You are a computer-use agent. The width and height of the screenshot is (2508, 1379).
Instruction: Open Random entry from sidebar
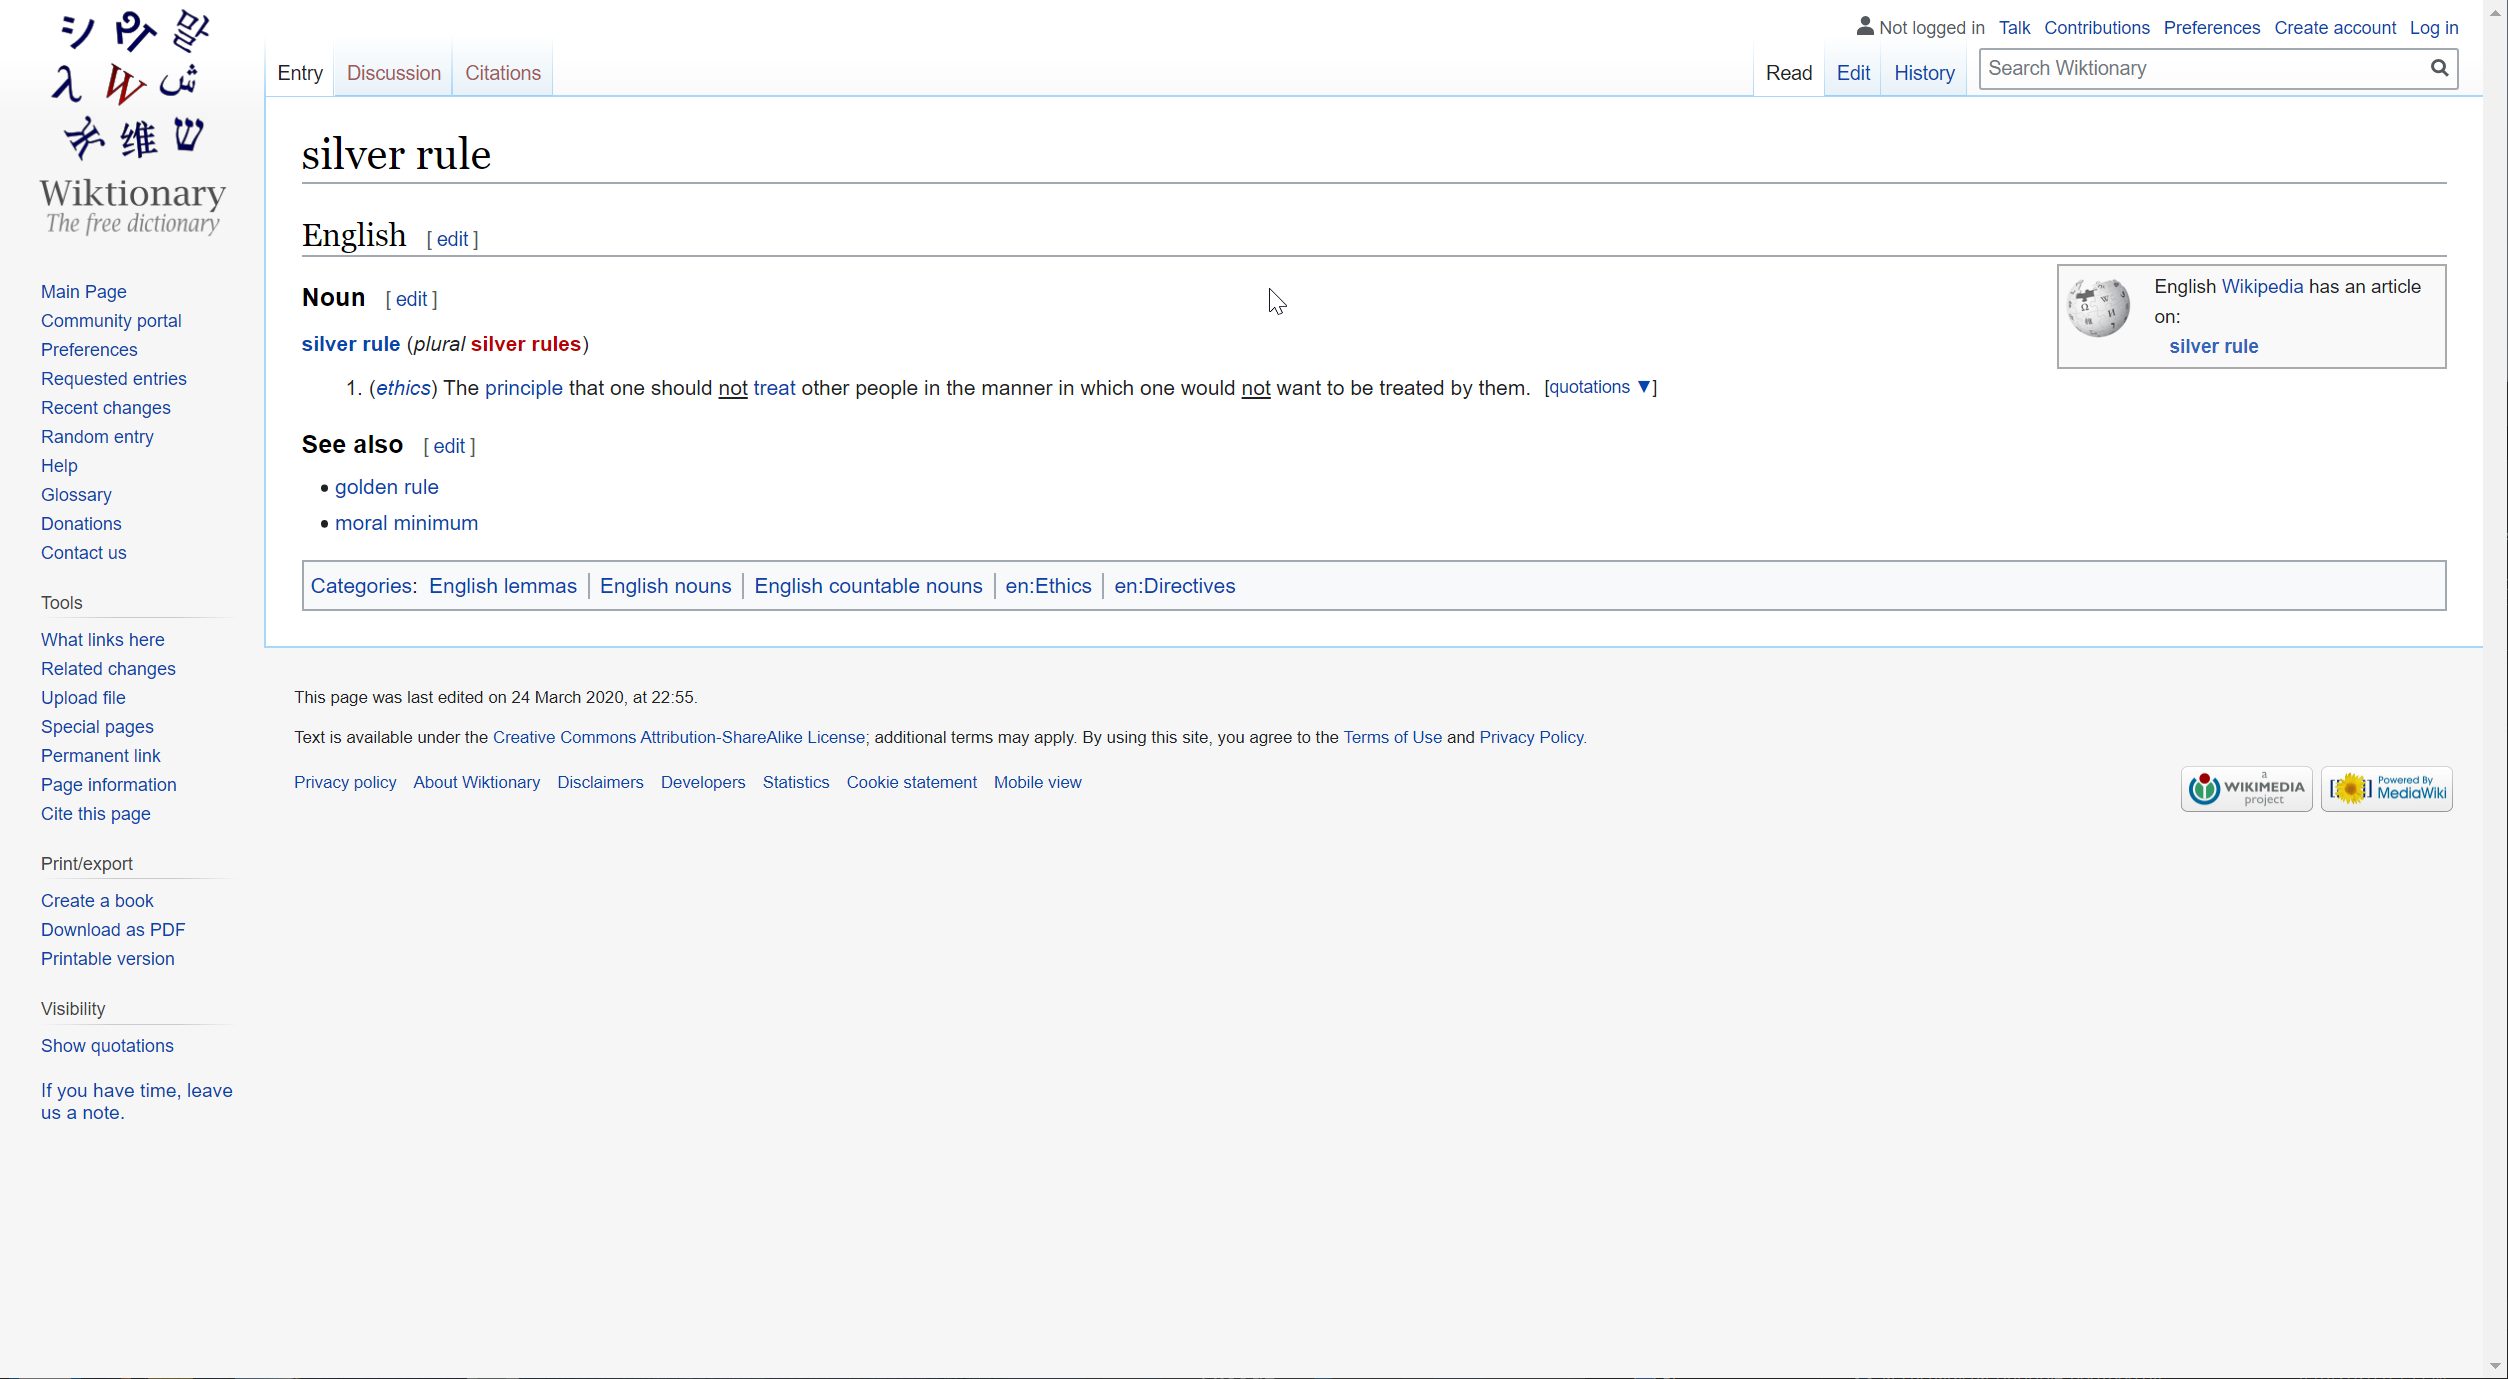pyautogui.click(x=97, y=436)
